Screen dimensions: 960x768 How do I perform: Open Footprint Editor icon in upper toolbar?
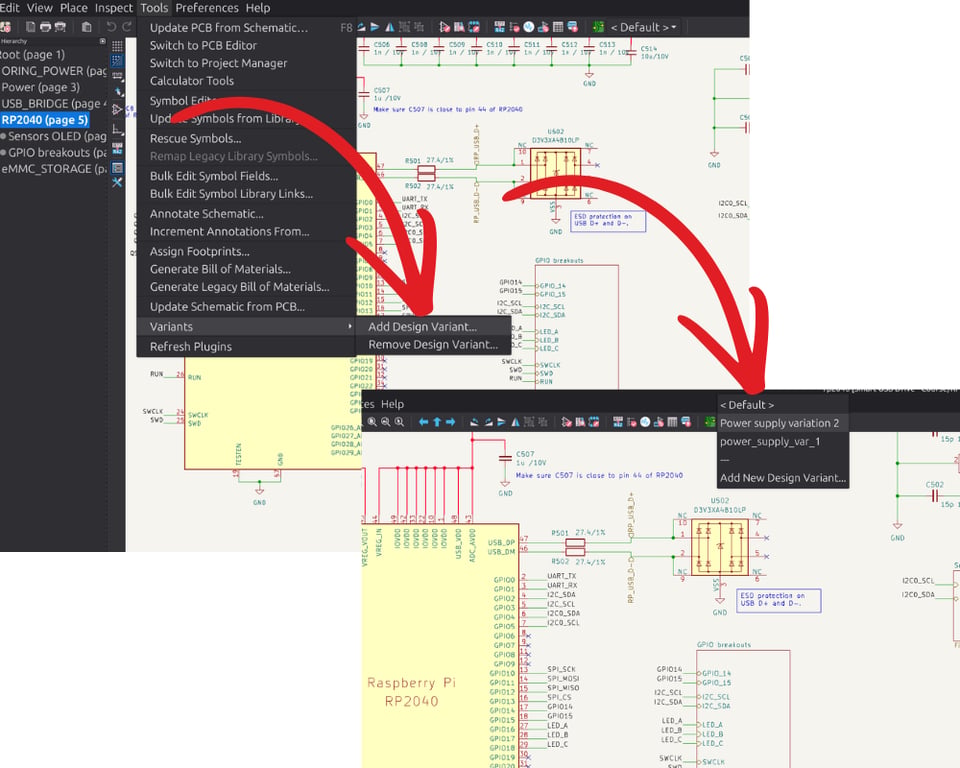pos(473,27)
